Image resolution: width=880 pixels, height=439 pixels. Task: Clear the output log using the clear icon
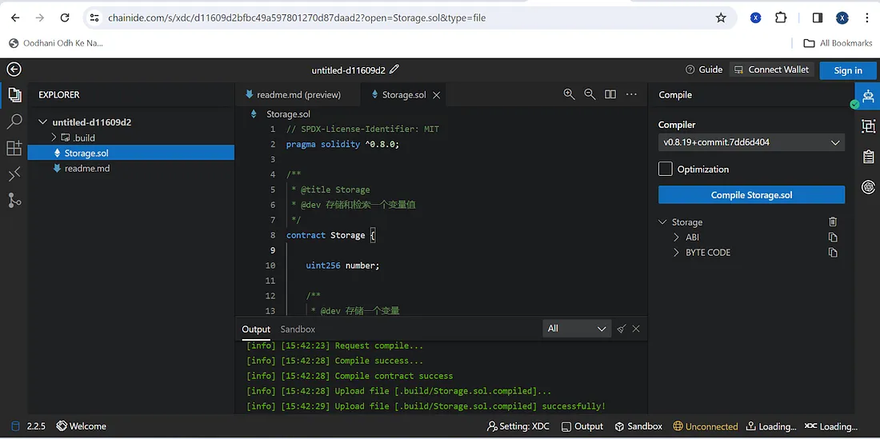[x=621, y=329]
